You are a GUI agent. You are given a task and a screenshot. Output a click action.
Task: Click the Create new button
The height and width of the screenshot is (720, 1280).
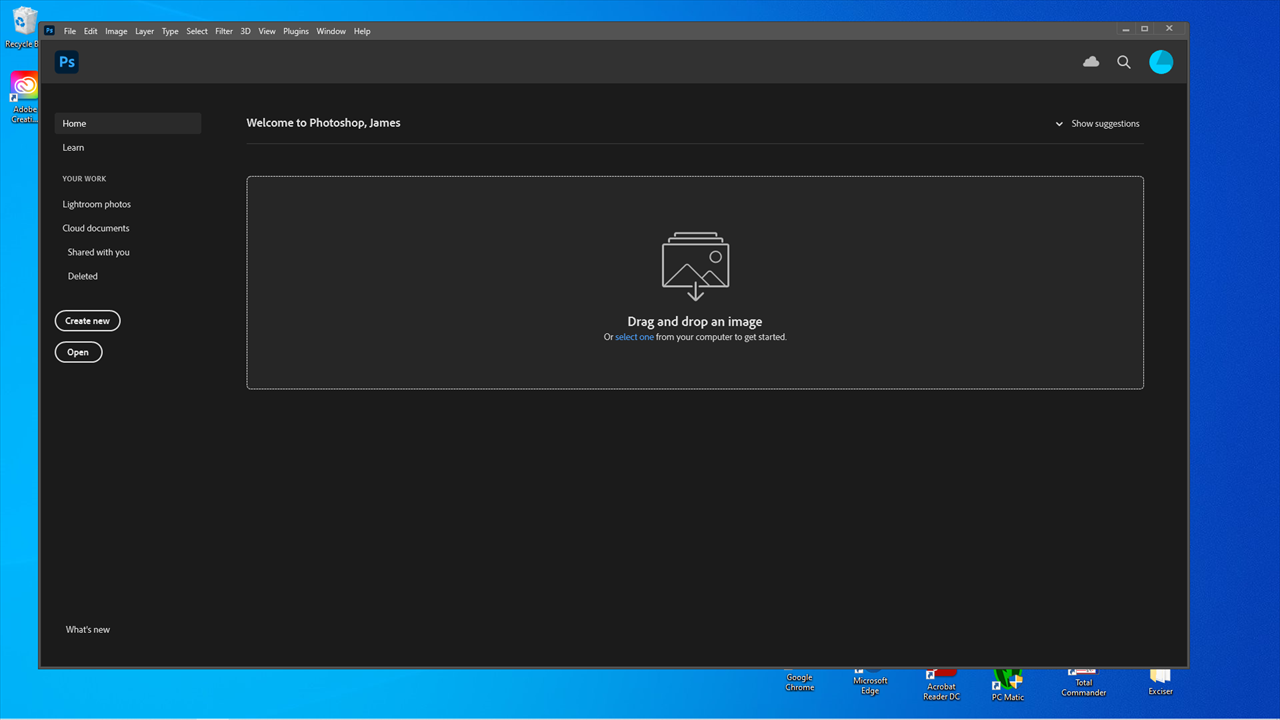coord(88,321)
